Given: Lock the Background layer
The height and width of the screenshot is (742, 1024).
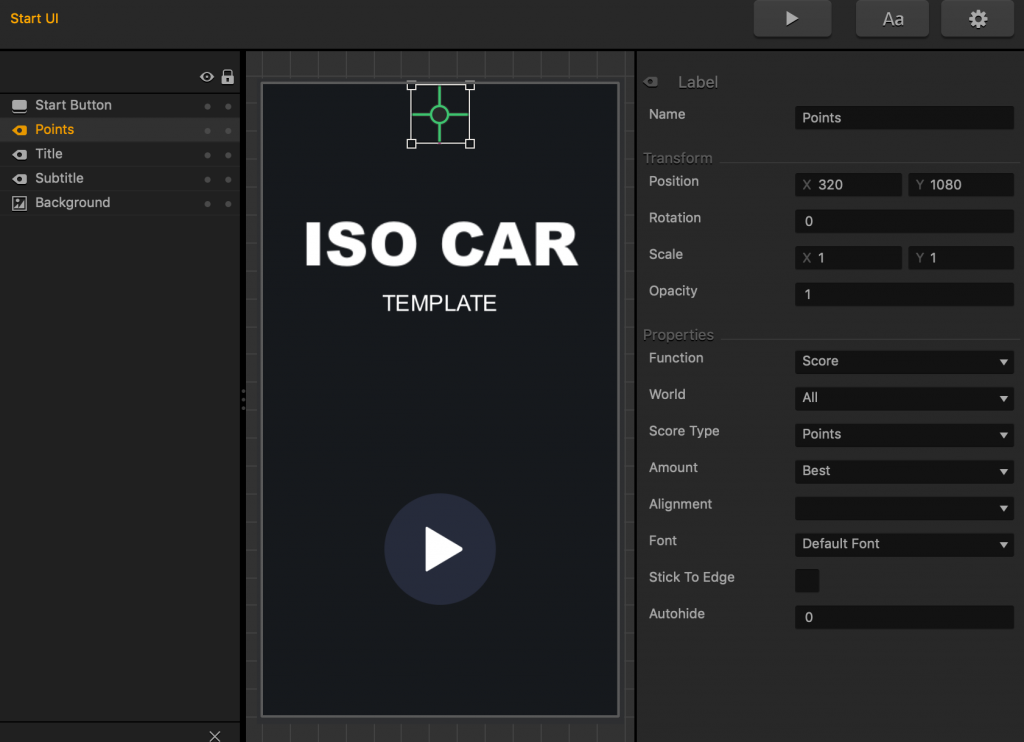Looking at the screenshot, I should pyautogui.click(x=228, y=202).
